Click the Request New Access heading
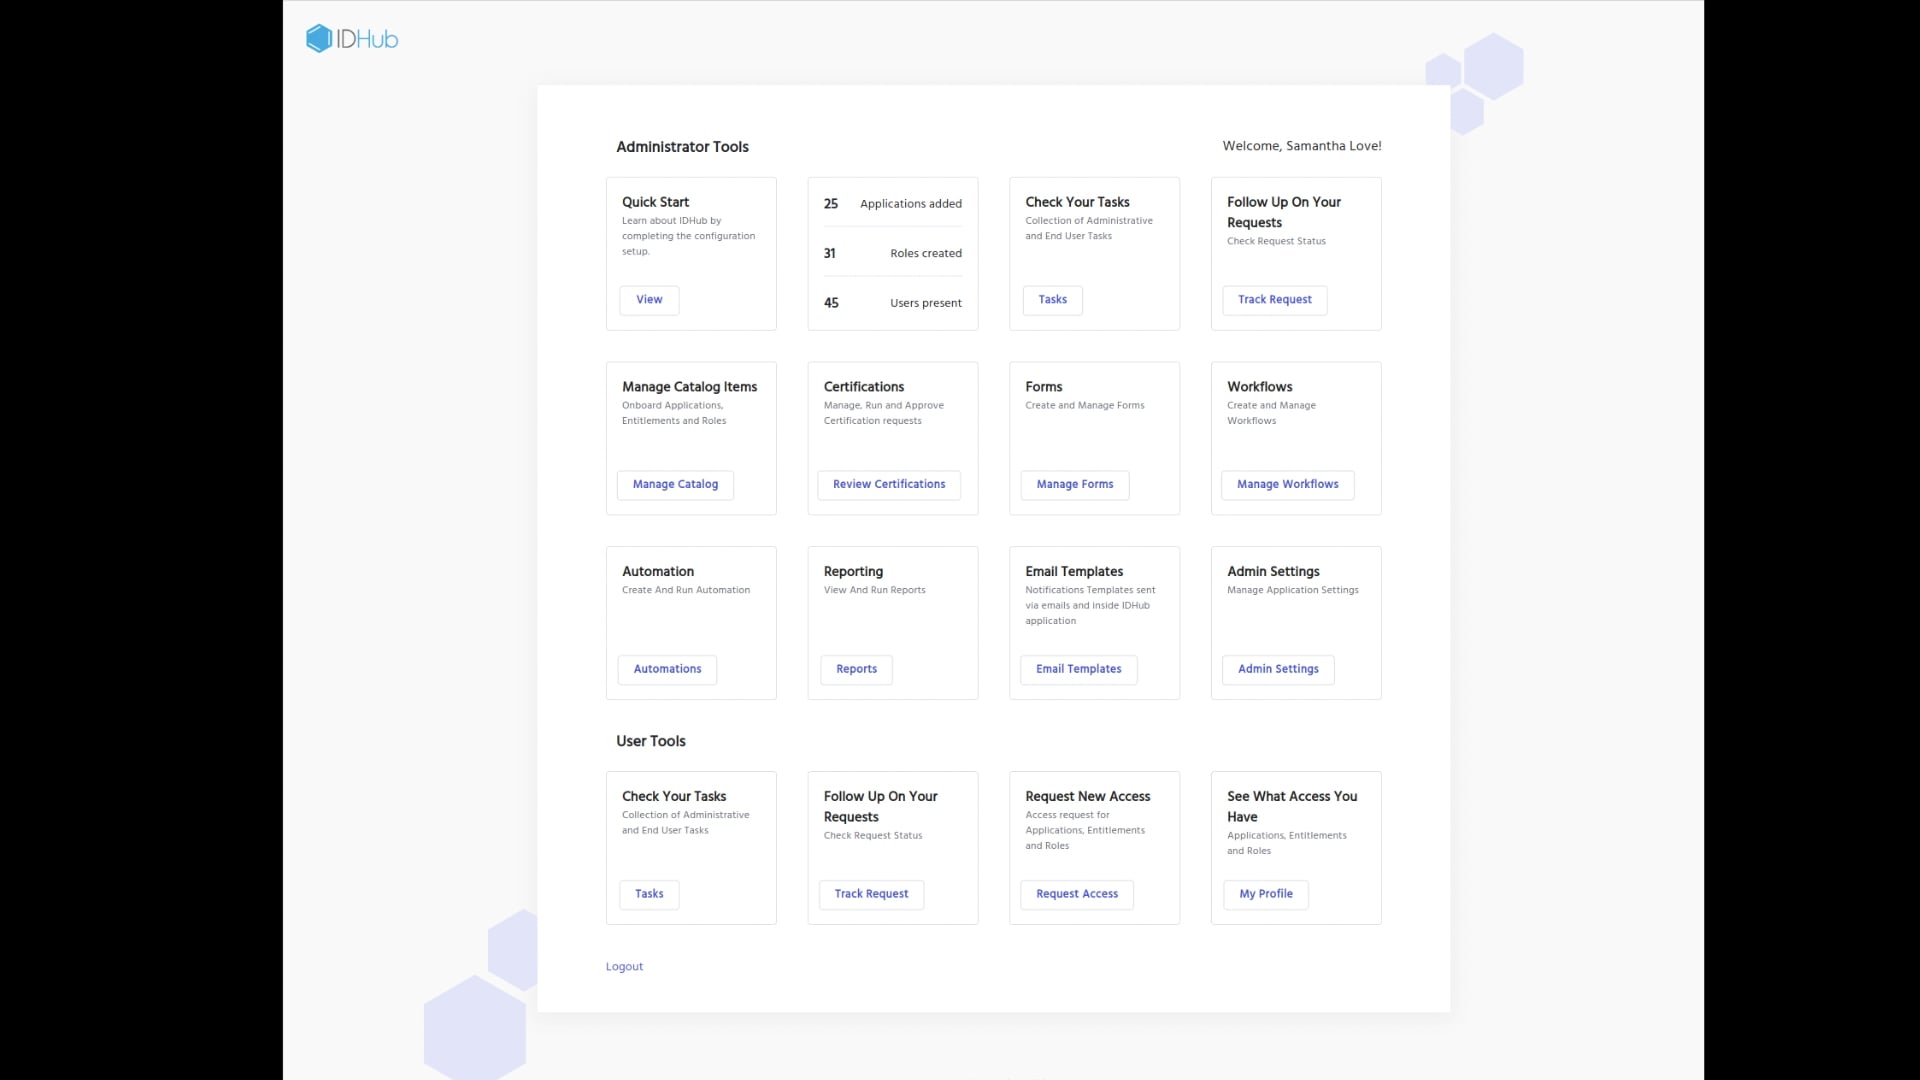The image size is (1920, 1080). (1087, 797)
